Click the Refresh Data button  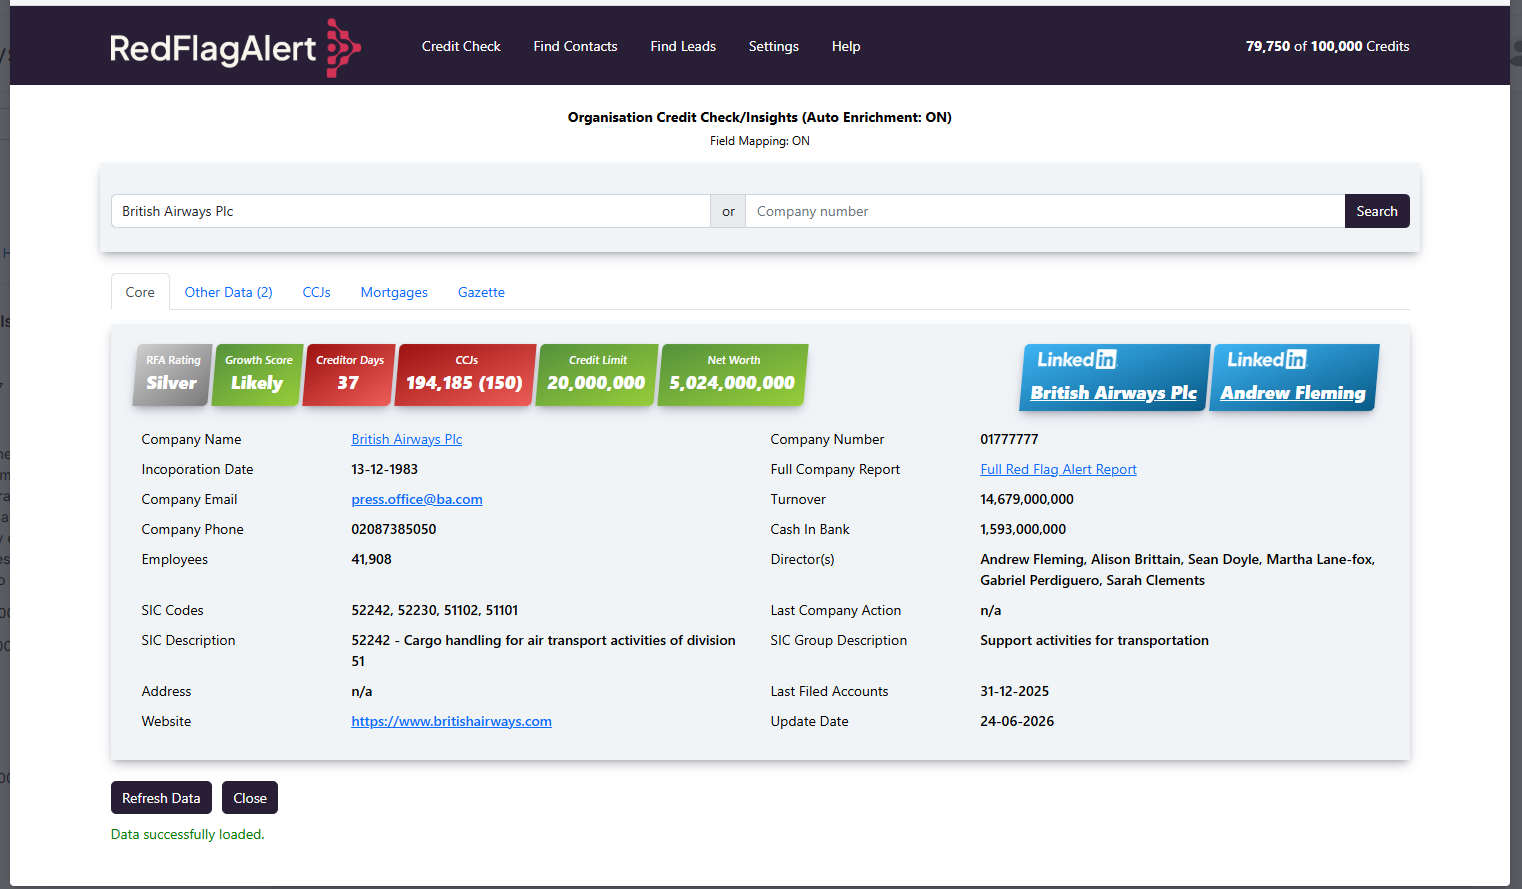[161, 798]
